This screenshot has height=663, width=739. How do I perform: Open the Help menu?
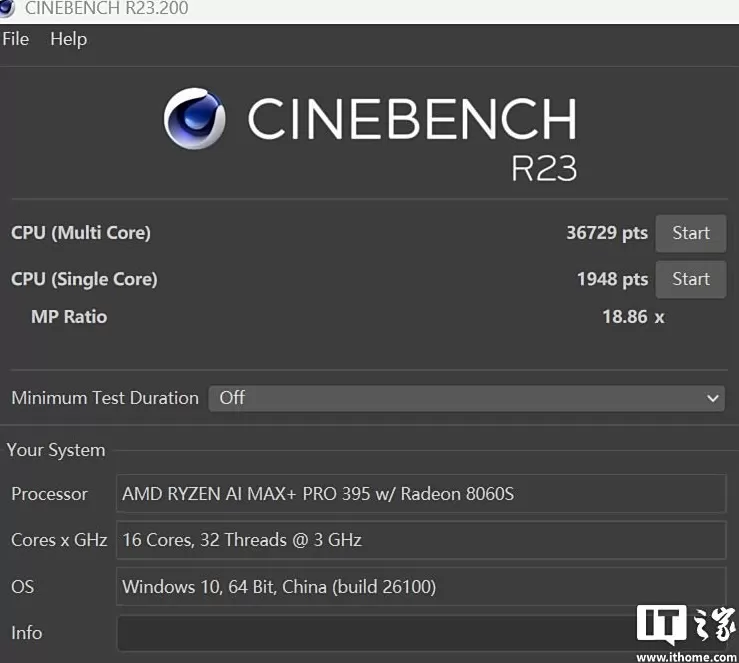(x=68, y=39)
